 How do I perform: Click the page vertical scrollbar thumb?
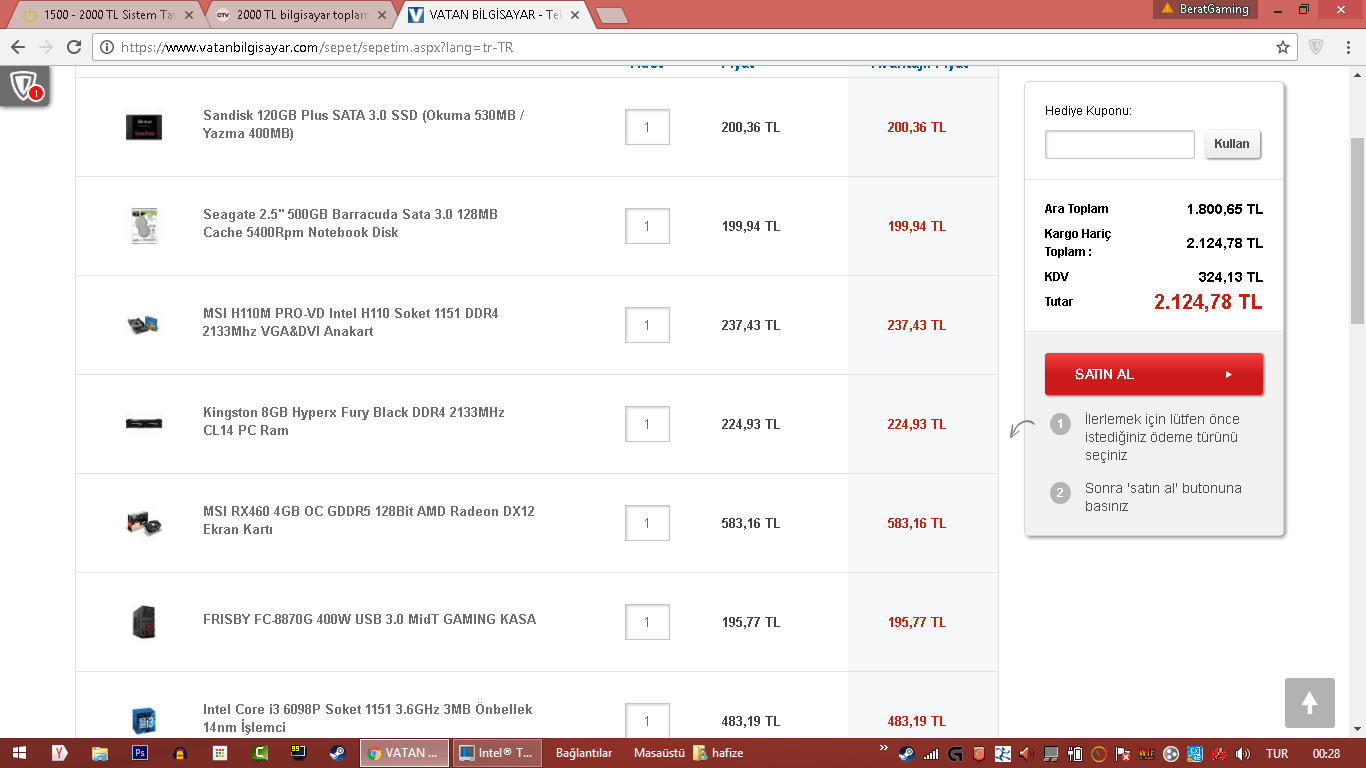[1357, 230]
